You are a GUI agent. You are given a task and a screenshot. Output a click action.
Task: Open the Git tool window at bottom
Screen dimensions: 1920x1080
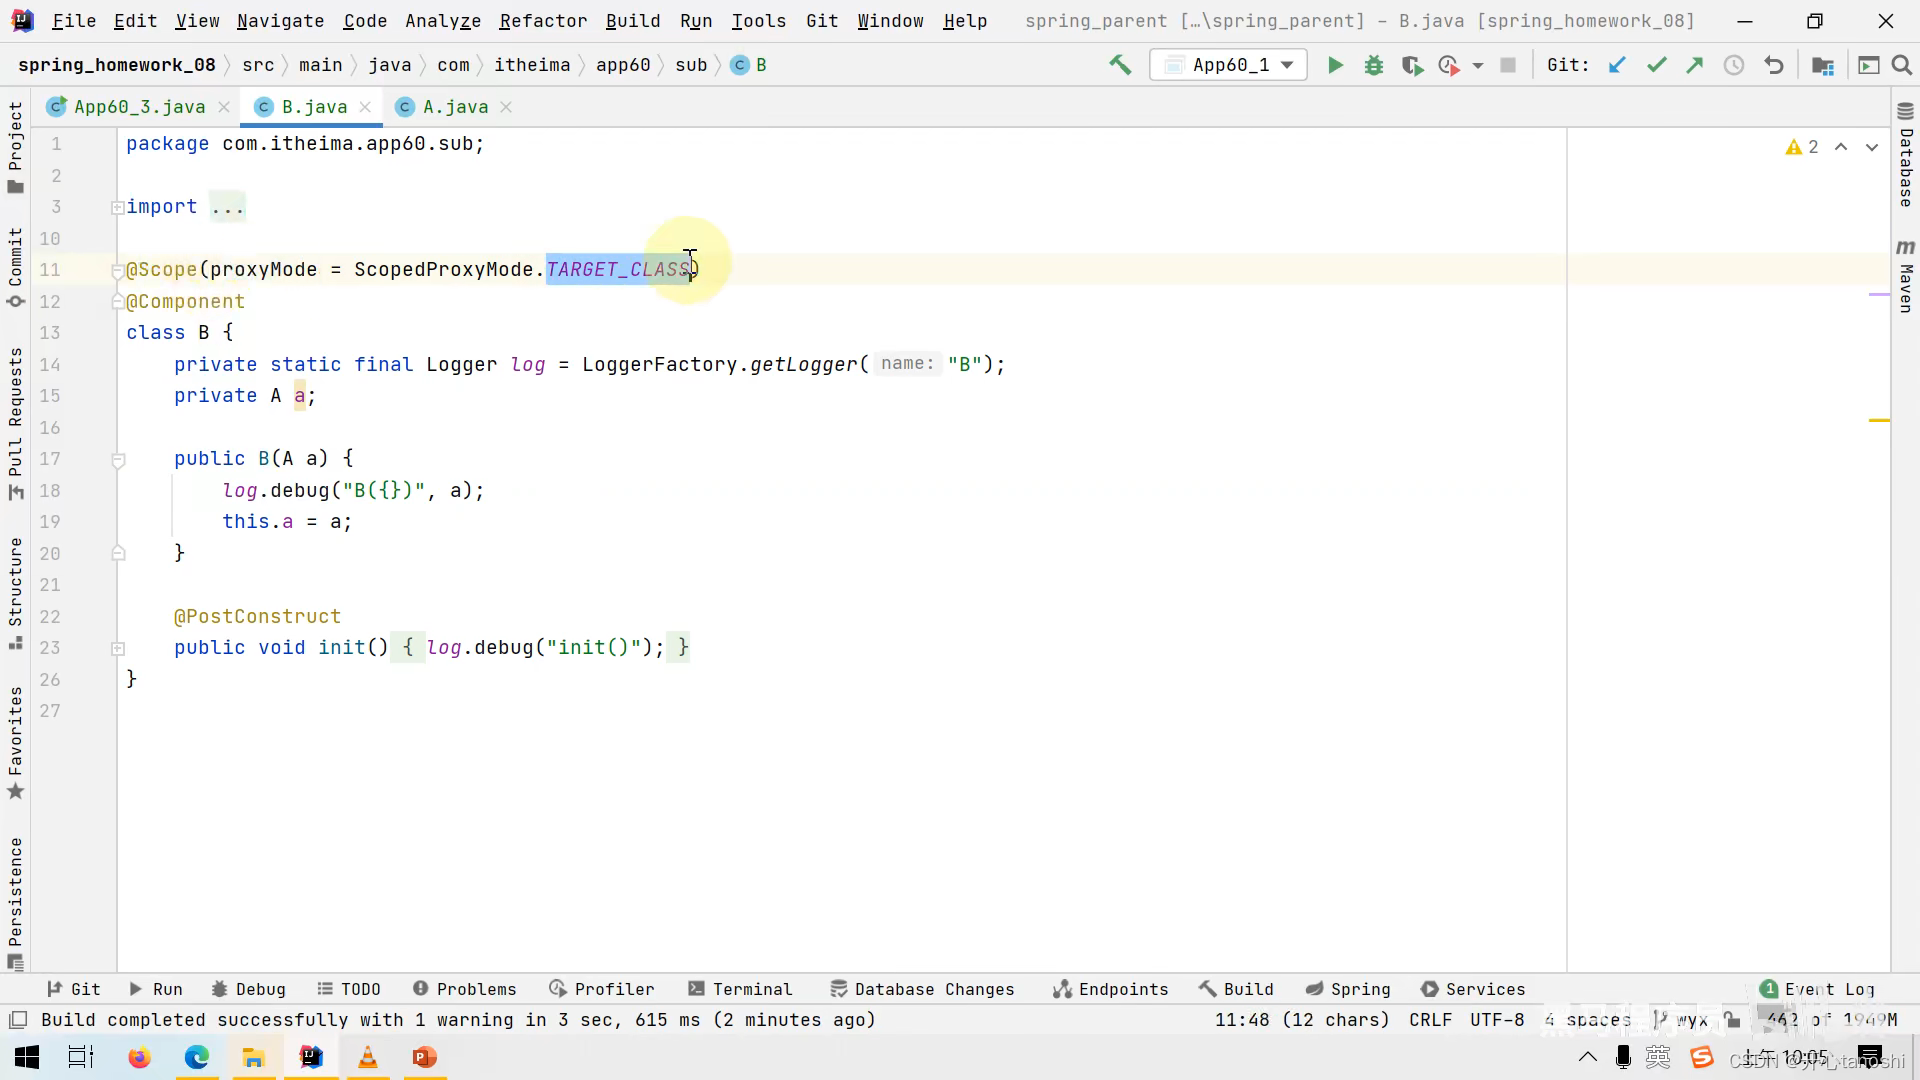[74, 989]
